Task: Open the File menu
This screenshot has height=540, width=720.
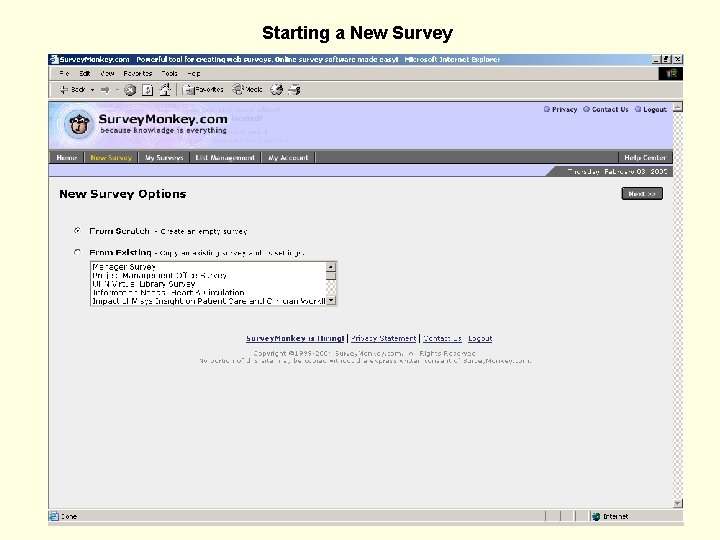Action: [64, 73]
